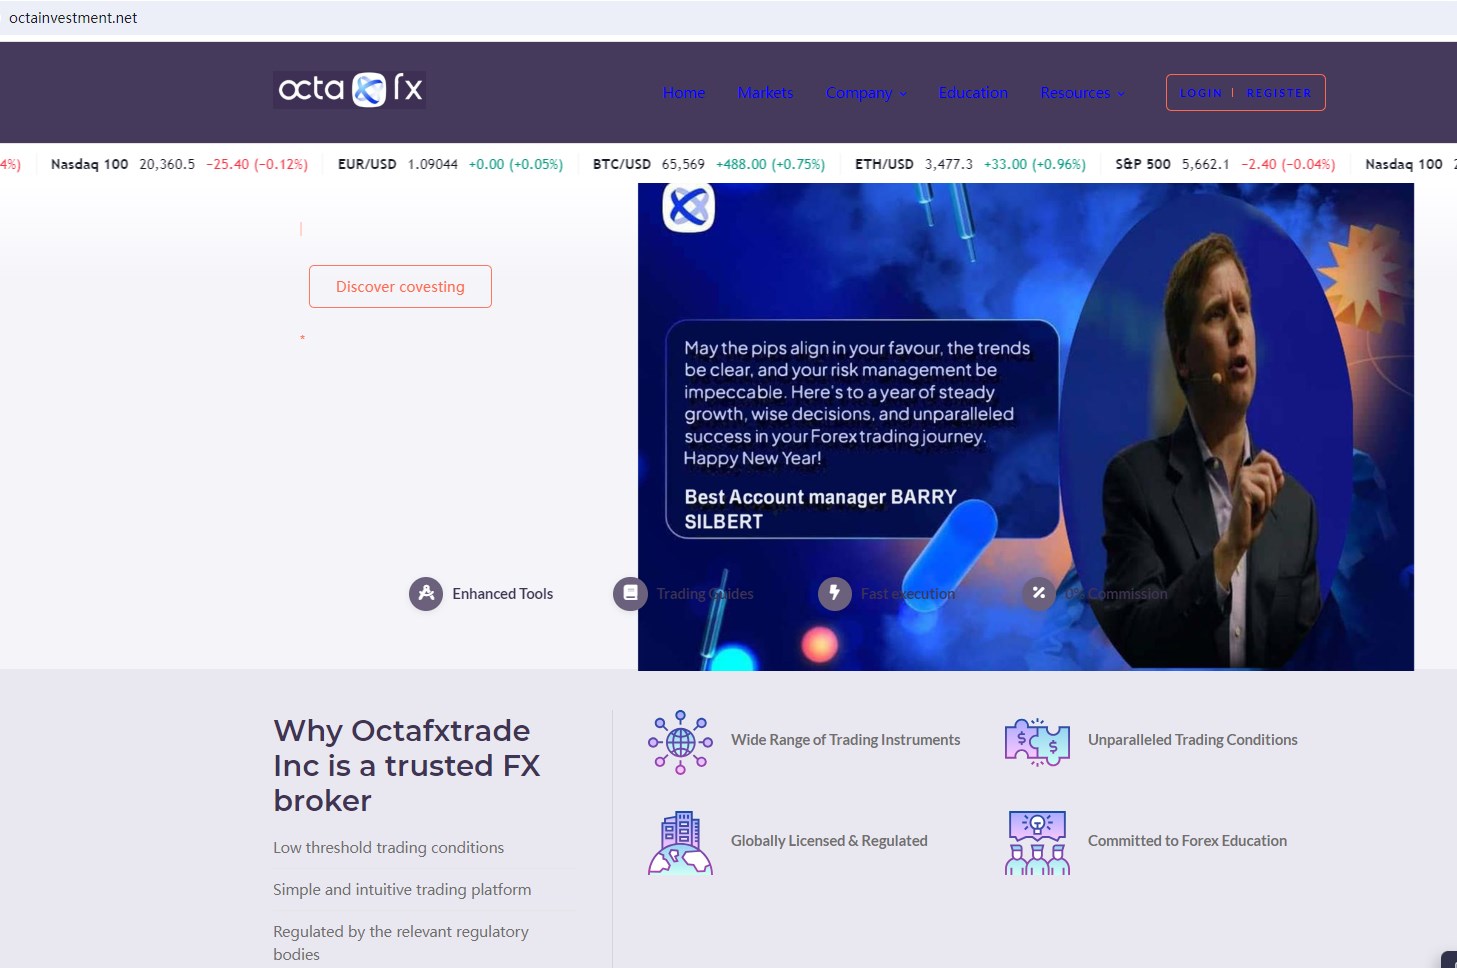Click the Fast execution label
This screenshot has height=968, width=1457.
pos(908,594)
